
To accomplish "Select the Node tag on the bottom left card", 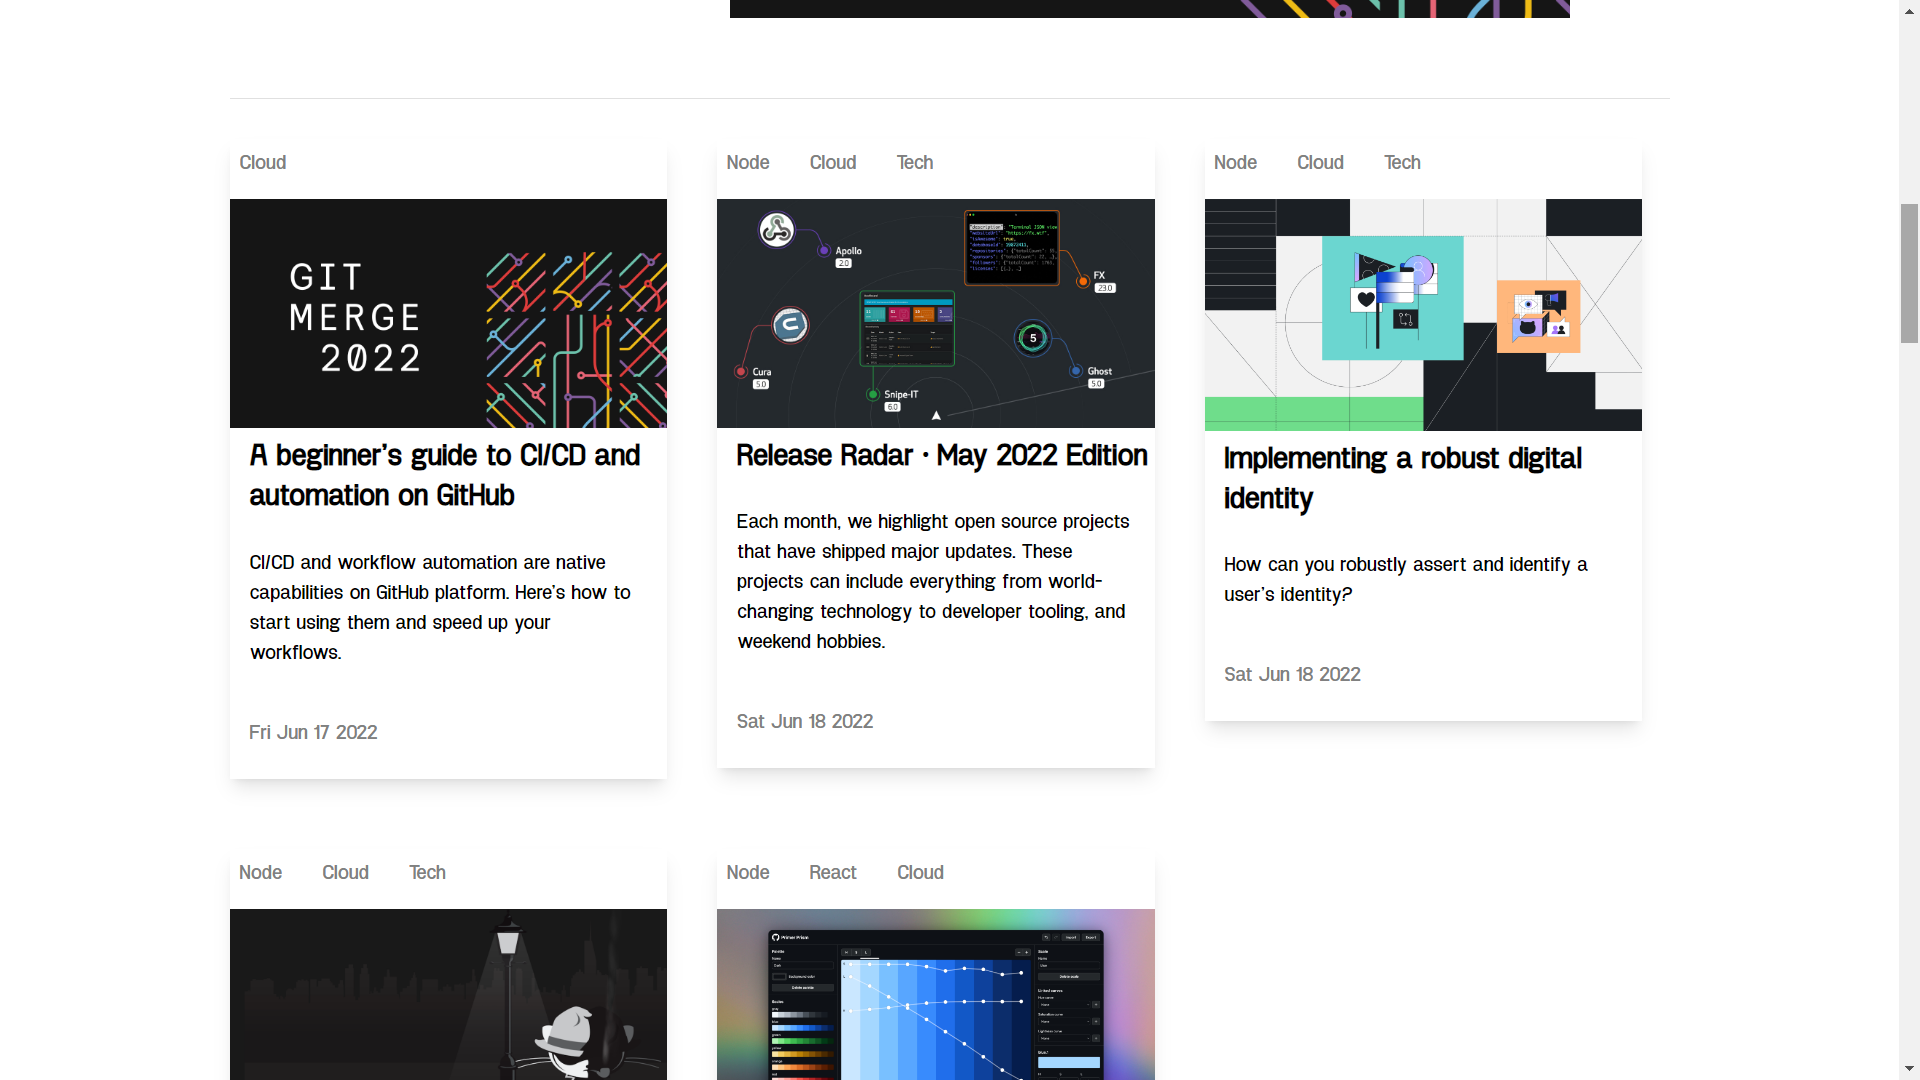I will pyautogui.click(x=260, y=873).
